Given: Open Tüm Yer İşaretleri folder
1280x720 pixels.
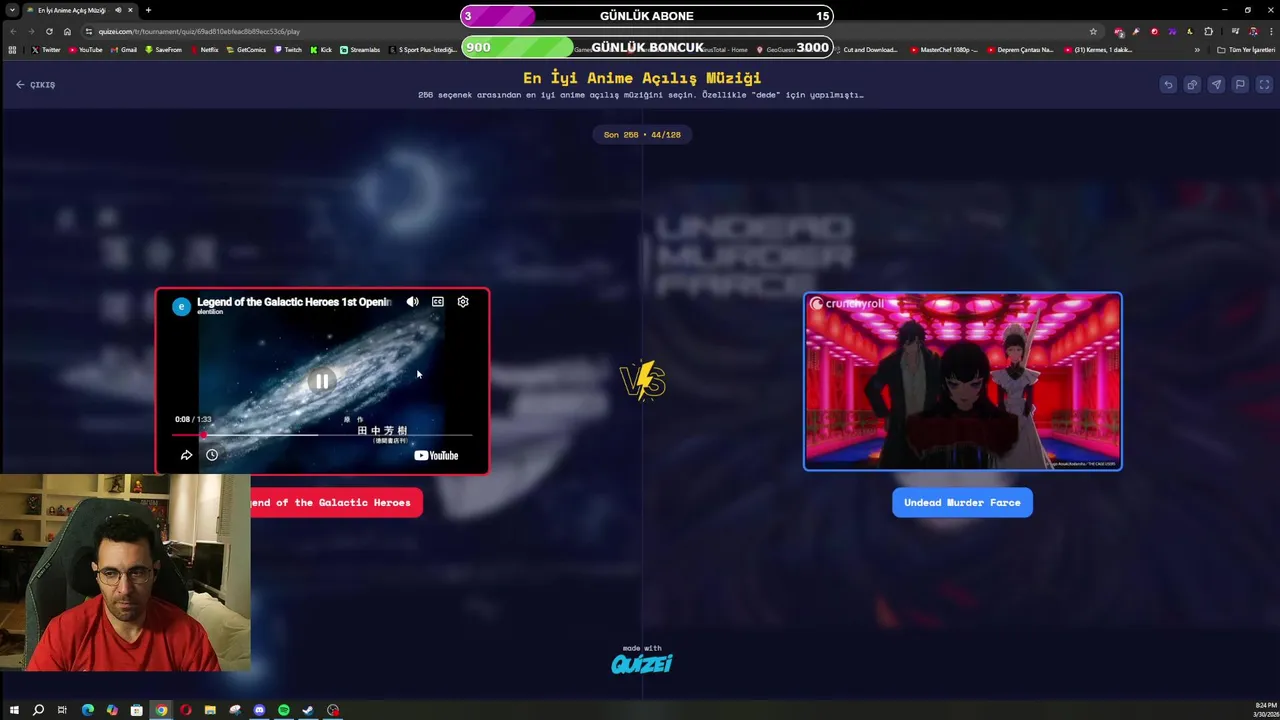Looking at the screenshot, I should tap(1248, 49).
